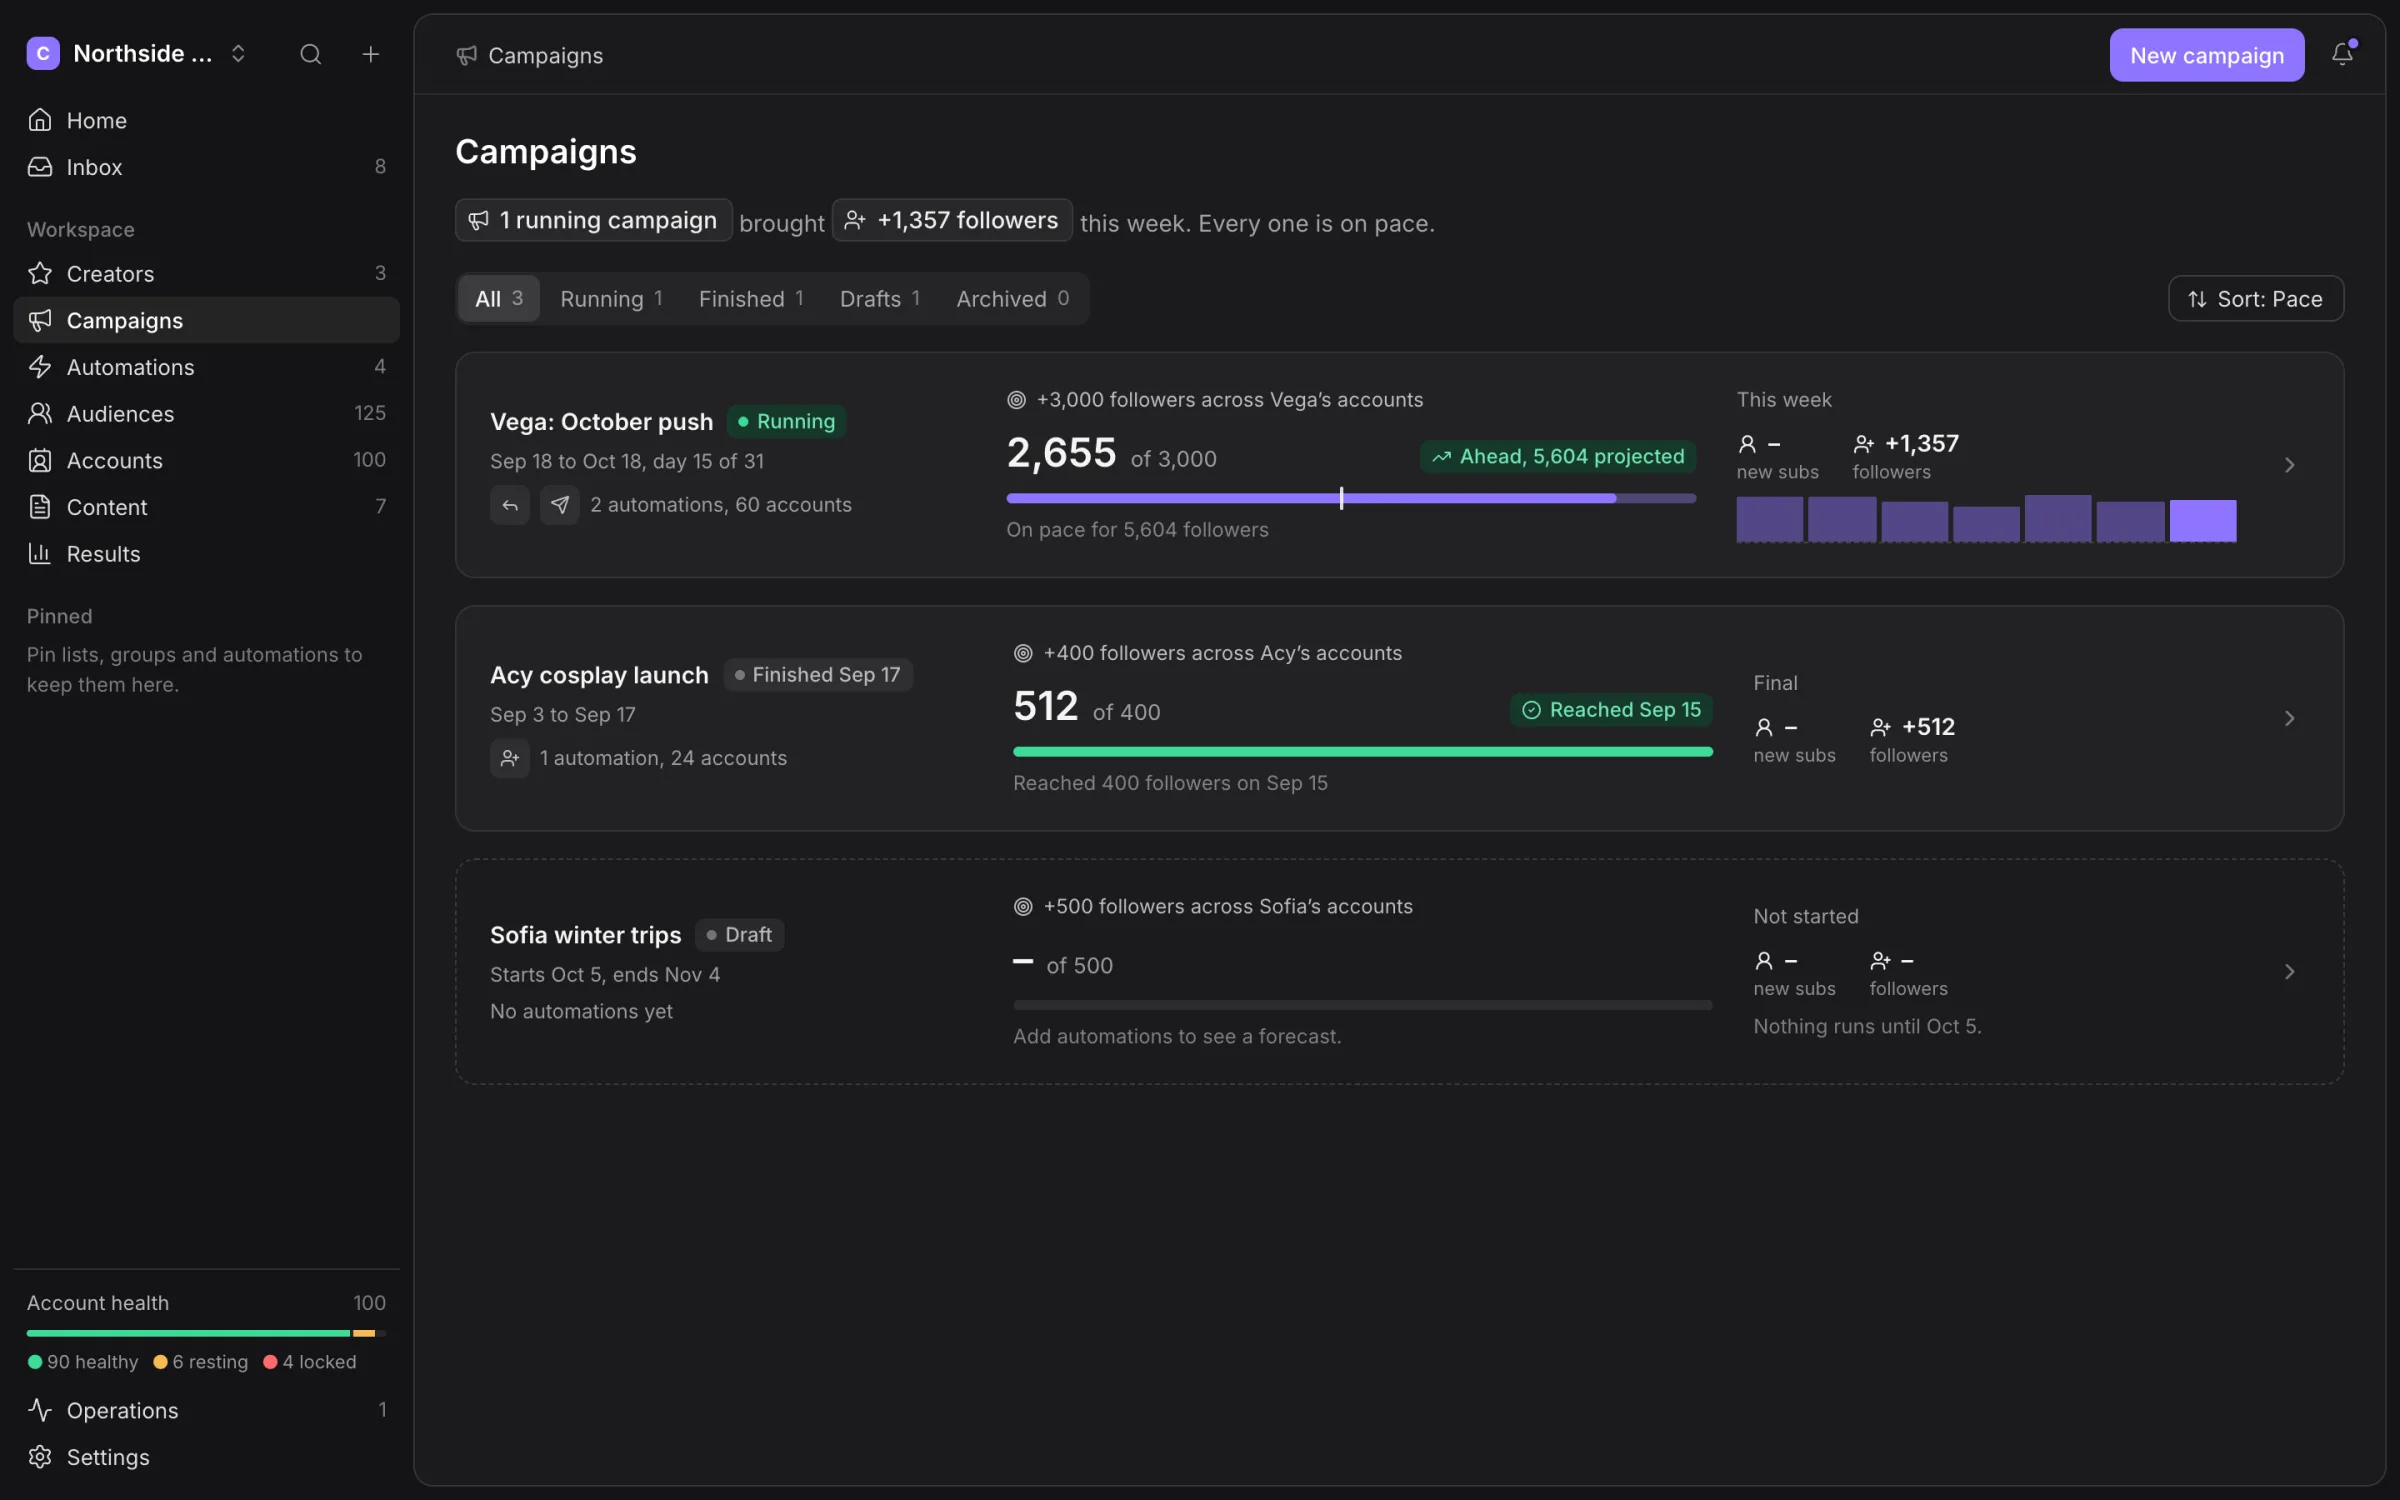
Task: Click the target icon on Vega goal line
Action: click(1016, 400)
